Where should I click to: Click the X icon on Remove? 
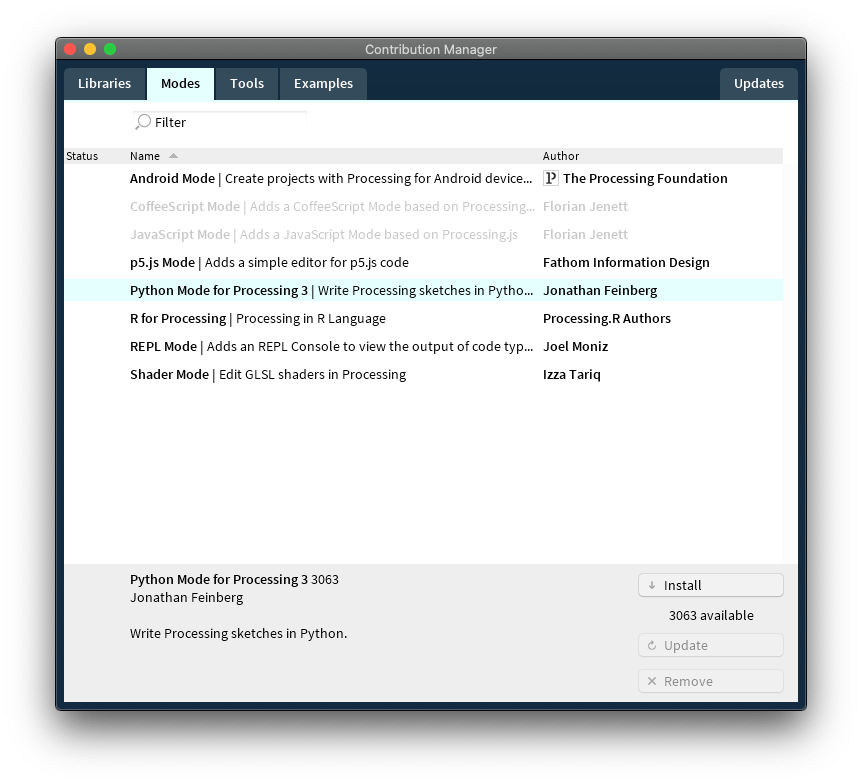pos(652,682)
